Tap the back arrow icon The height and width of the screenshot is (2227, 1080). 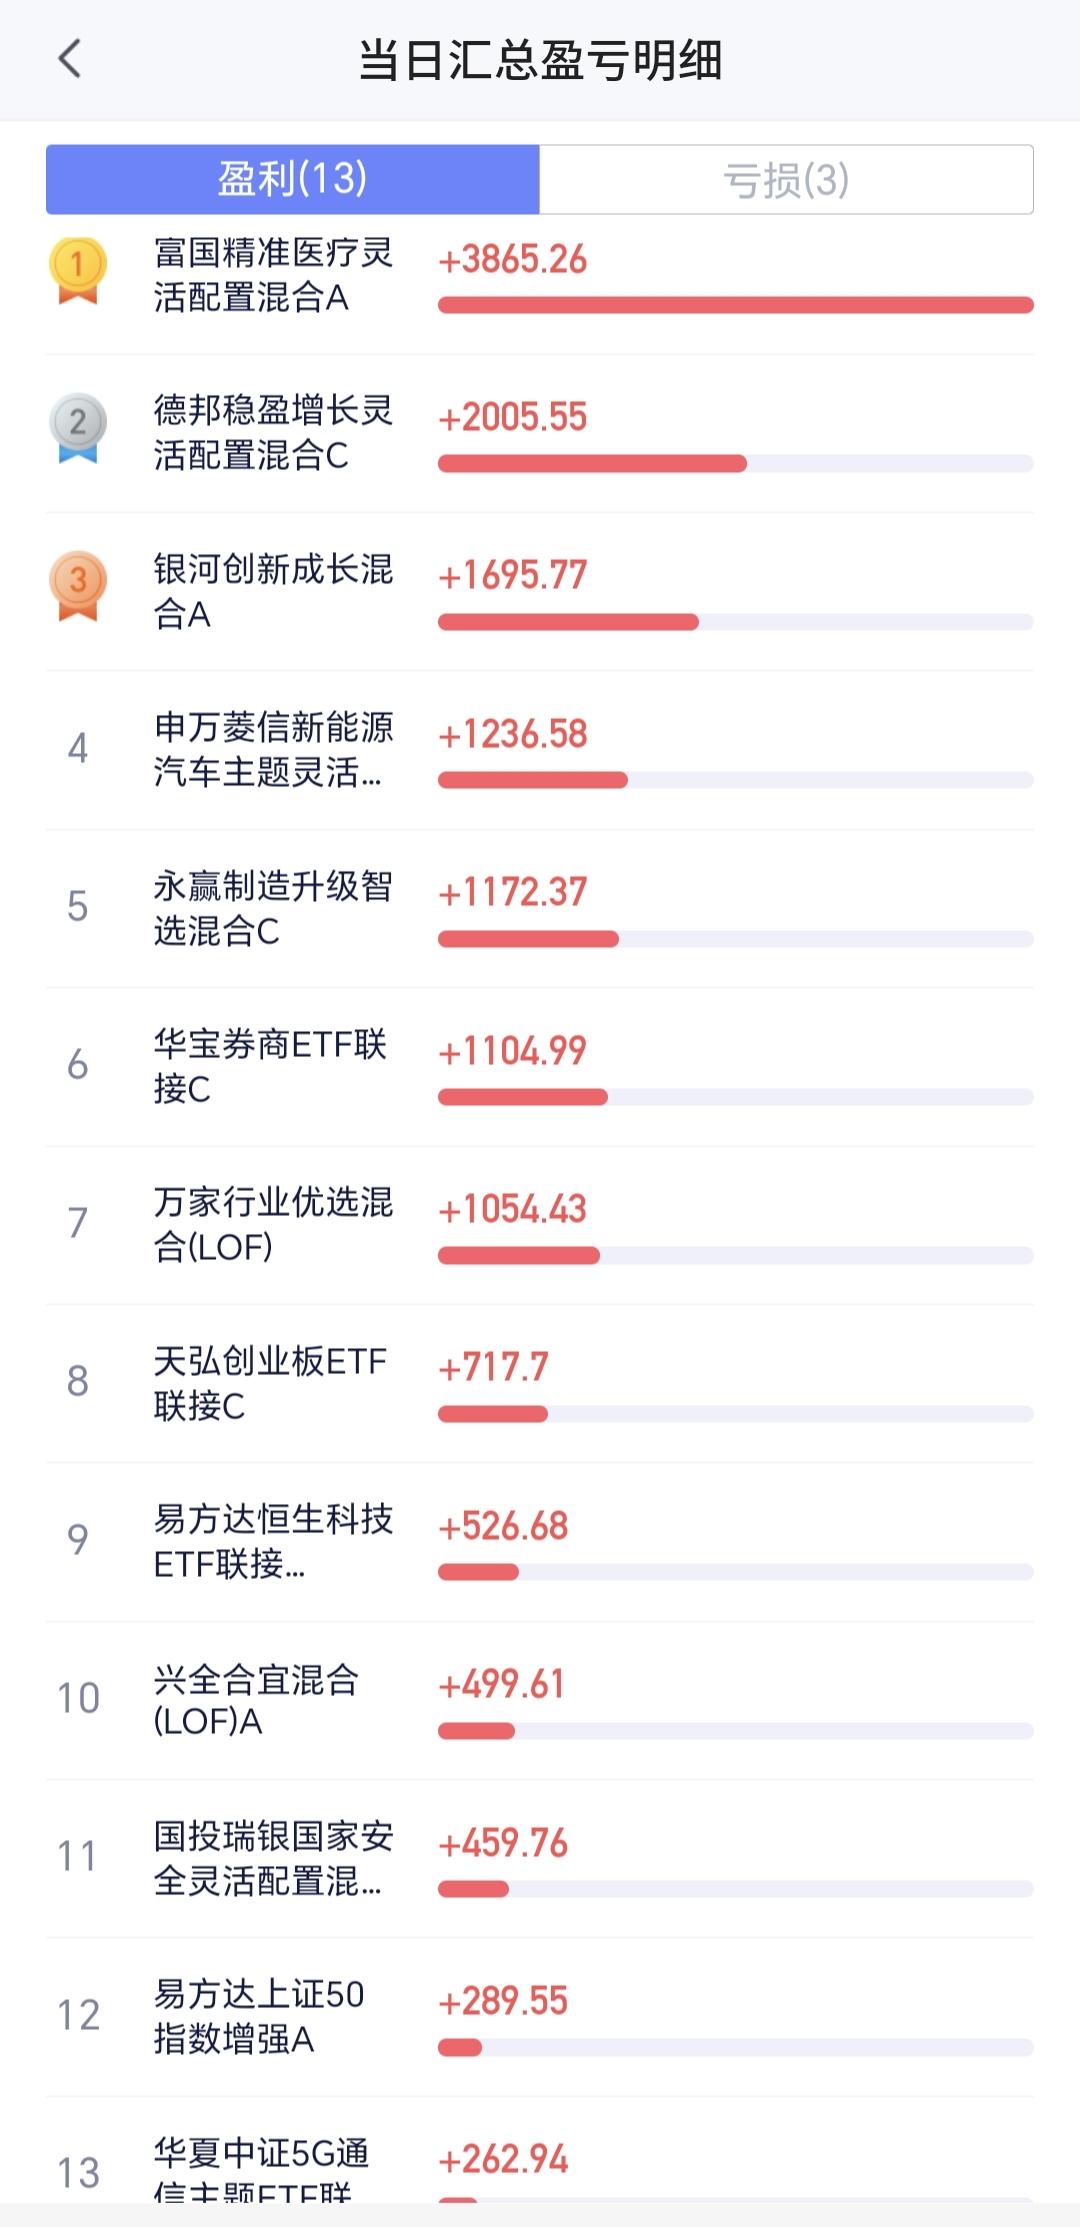69,59
